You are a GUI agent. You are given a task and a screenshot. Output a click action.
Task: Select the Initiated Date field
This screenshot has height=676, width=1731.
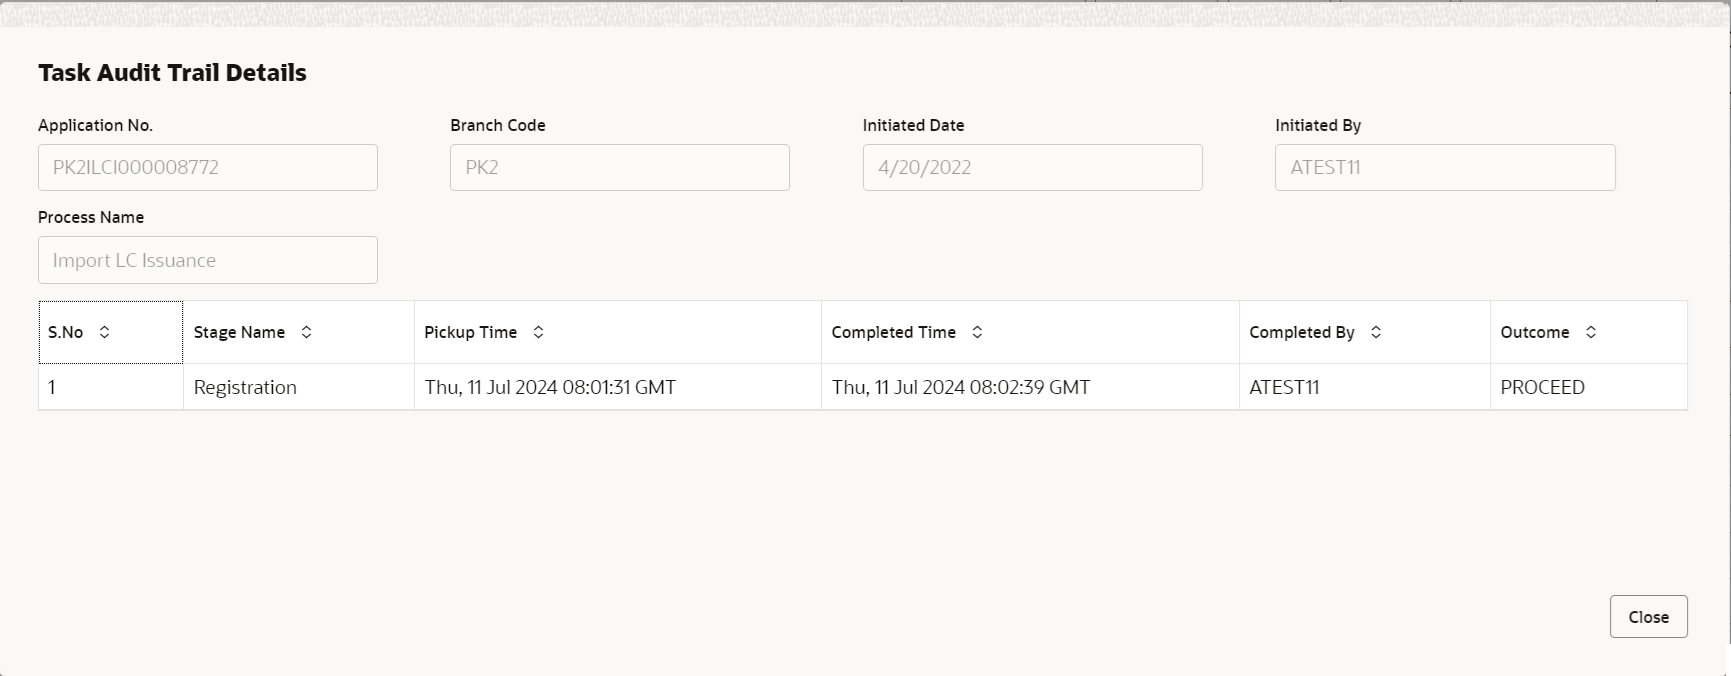(1032, 167)
